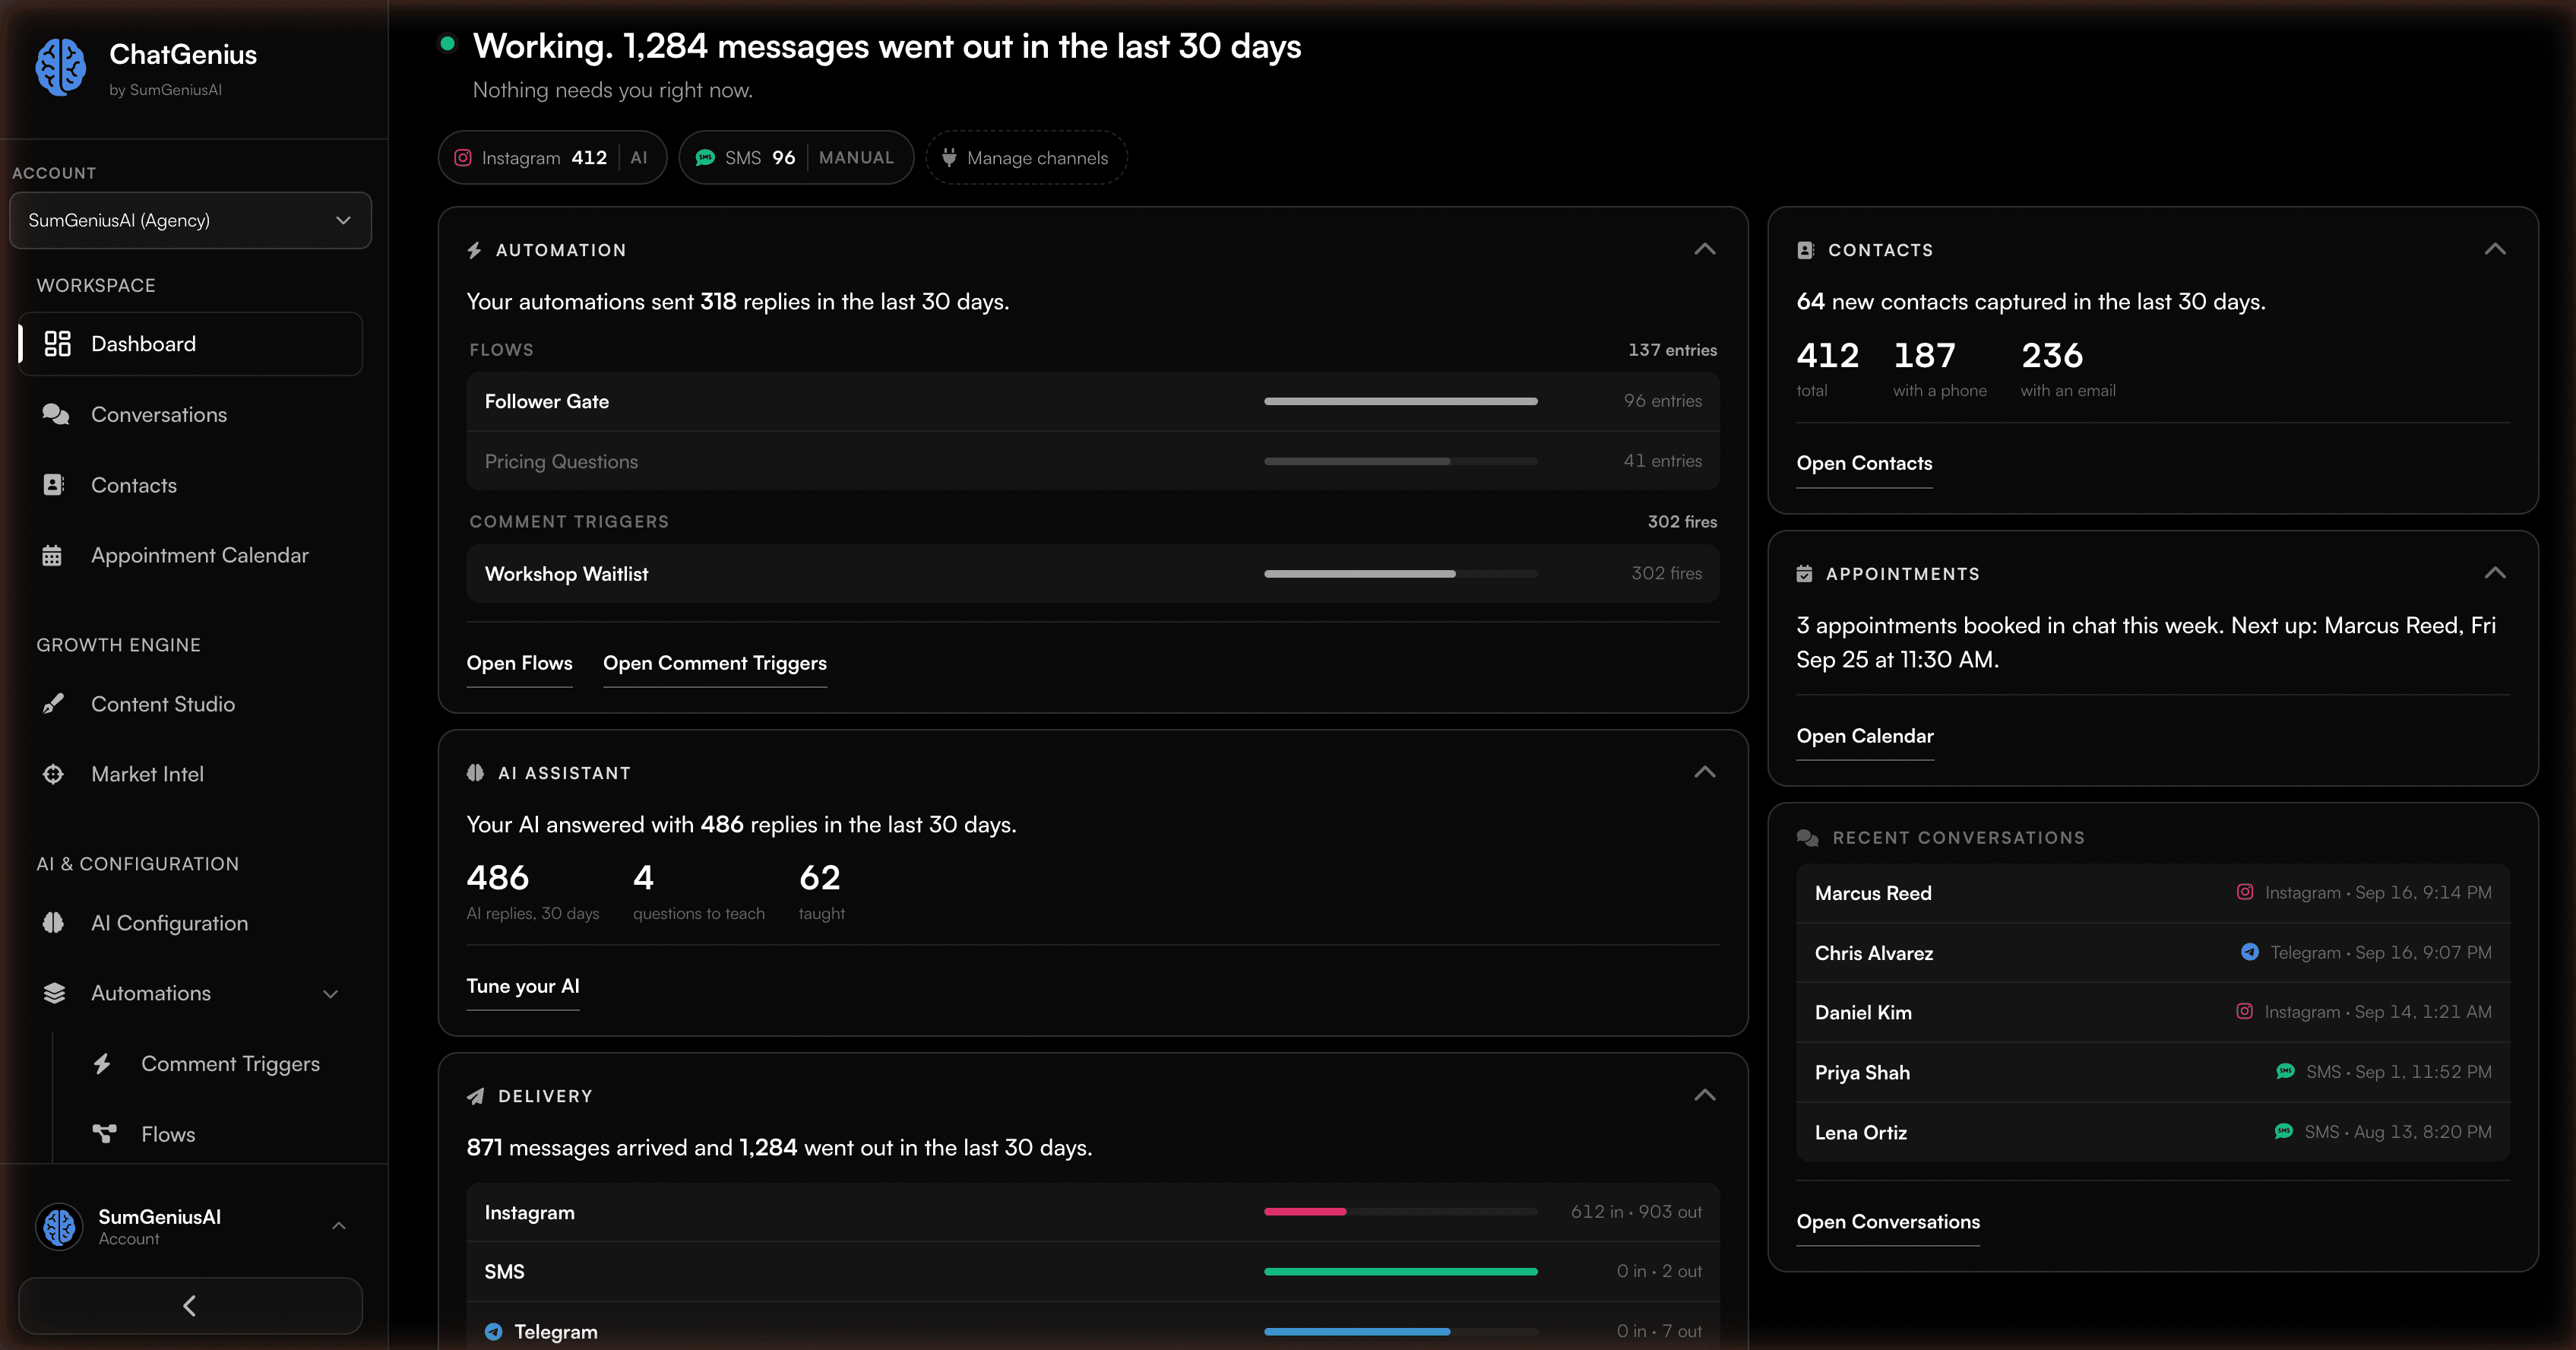
Task: Collapse the AI Assistant card chevron
Action: tap(1705, 772)
